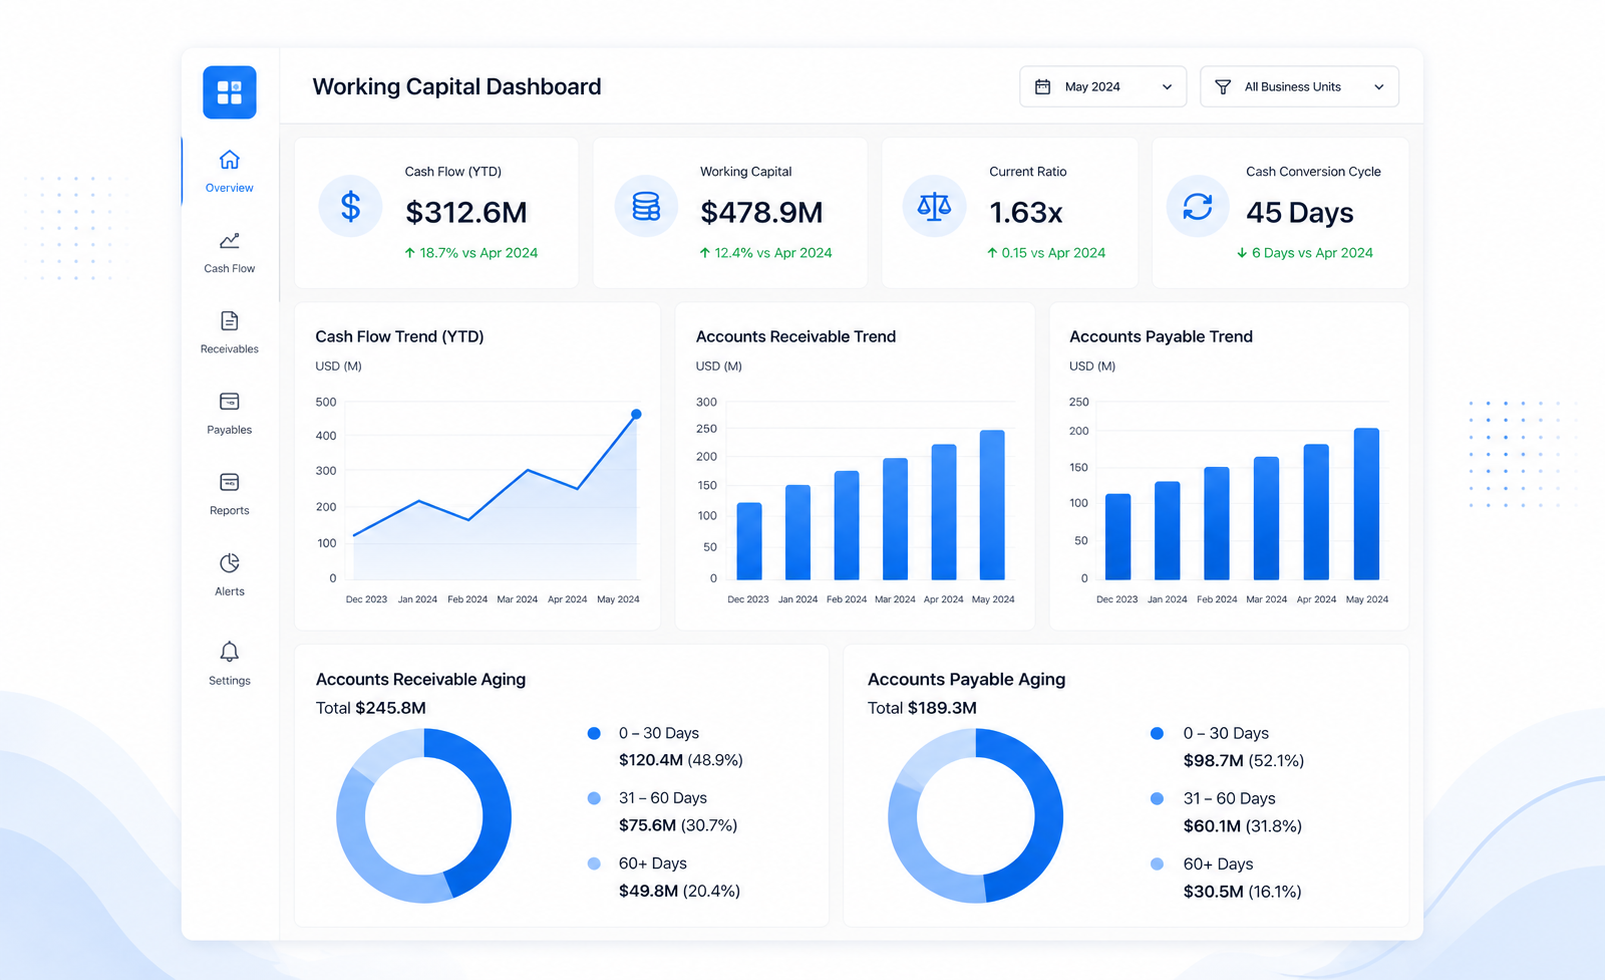Screen dimensions: 1605x980
Task: Click the 1.63x current ratio value
Action: [x=1026, y=212]
